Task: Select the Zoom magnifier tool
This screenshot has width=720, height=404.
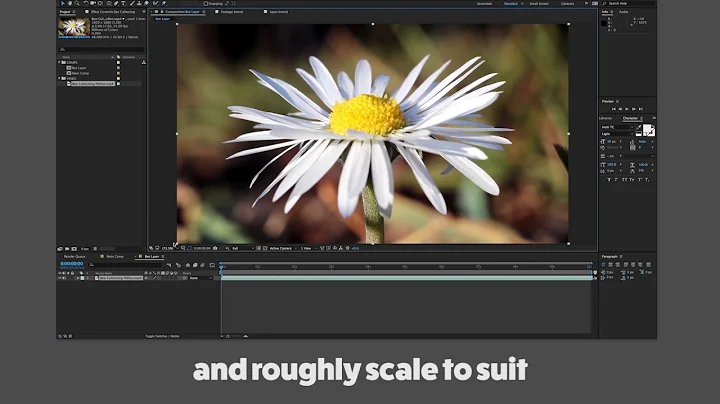Action: [77, 3]
